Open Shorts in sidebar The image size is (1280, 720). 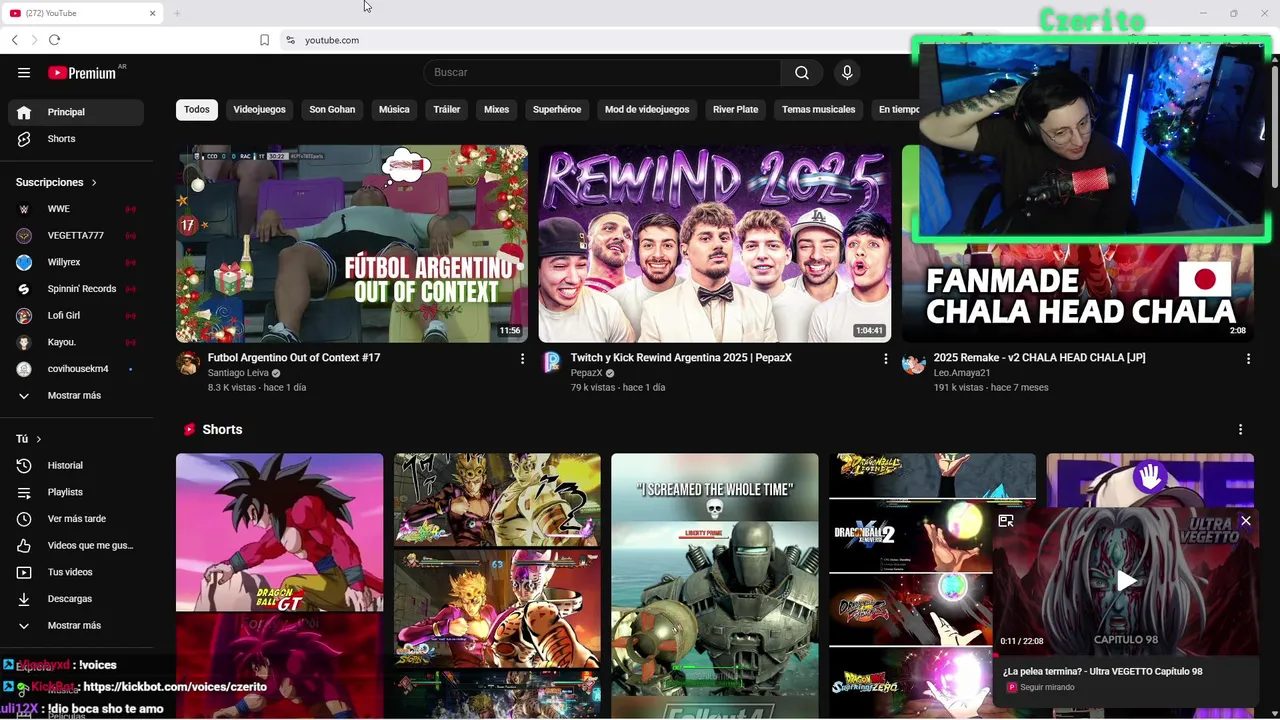click(x=76, y=139)
